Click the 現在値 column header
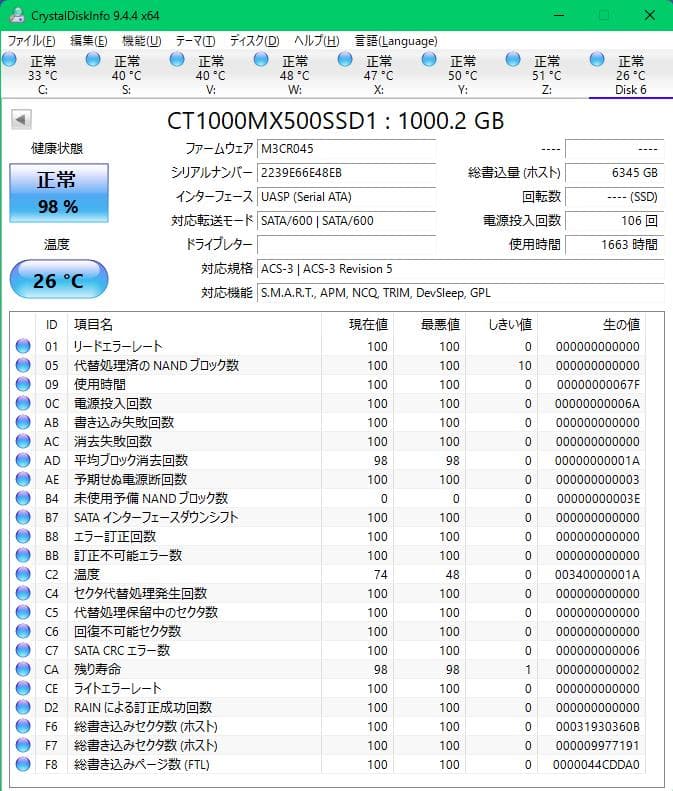Screen dimensions: 673x791 [357, 324]
